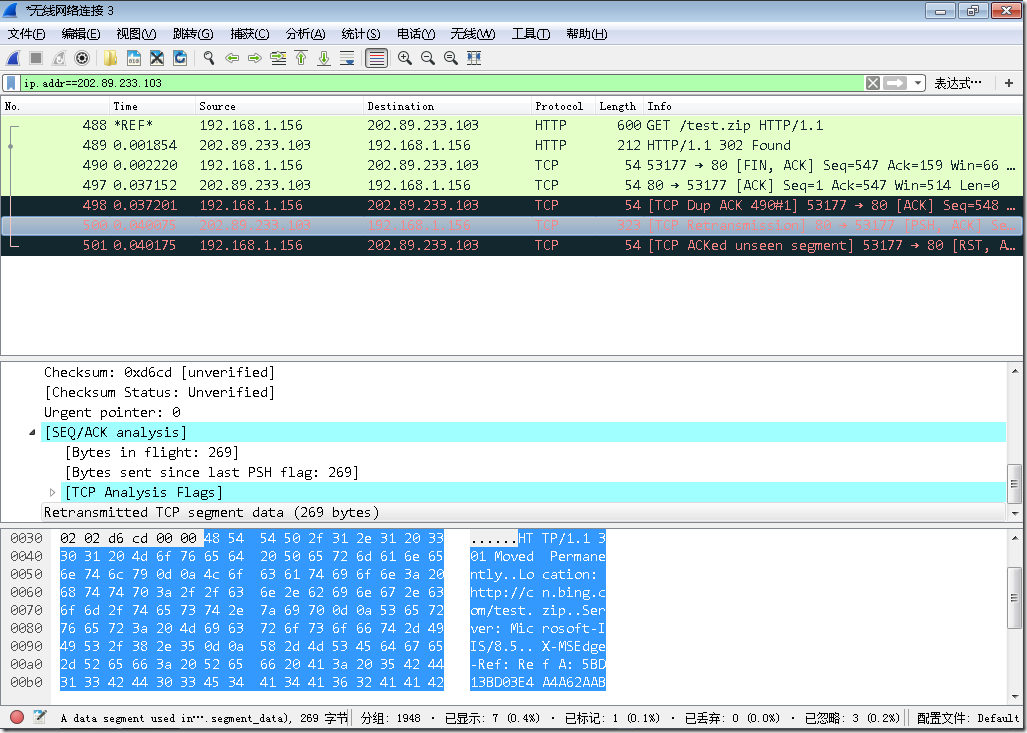1027x733 pixels.
Task: Close the capture file icon
Action: (157, 58)
